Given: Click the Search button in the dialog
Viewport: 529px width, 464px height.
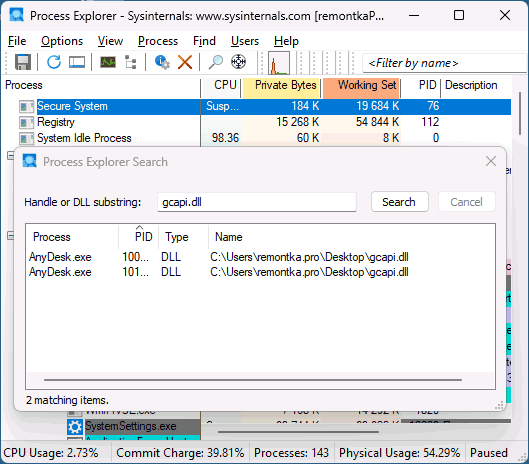Looking at the screenshot, I should 399,202.
